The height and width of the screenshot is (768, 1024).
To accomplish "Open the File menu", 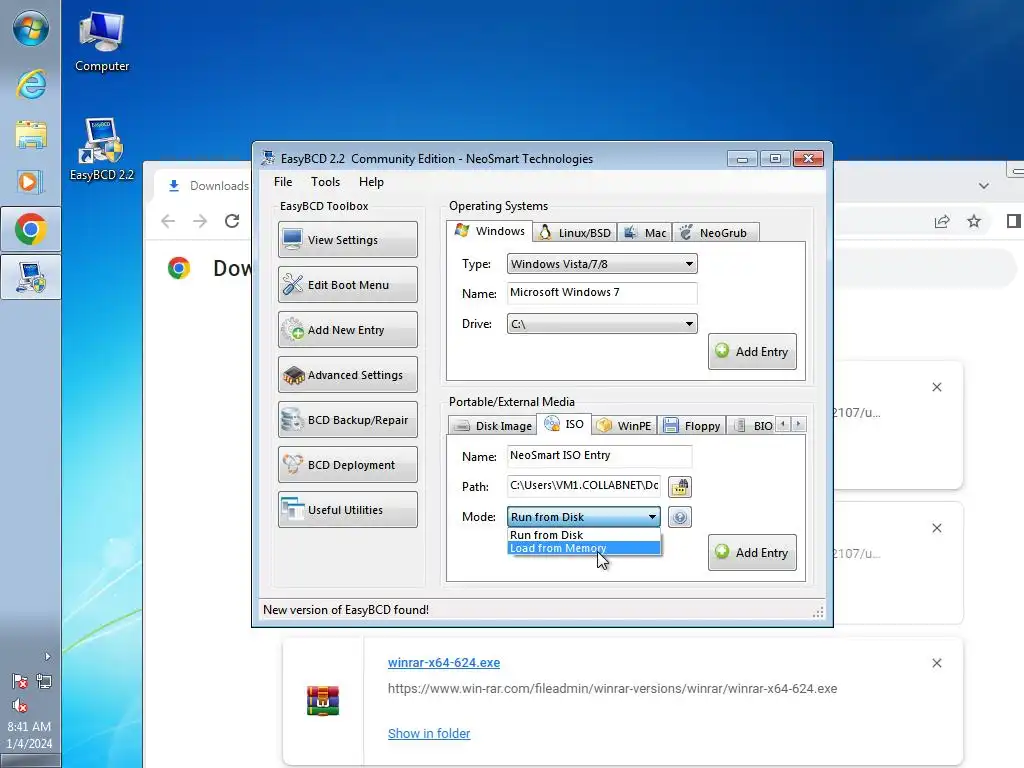I will (283, 182).
